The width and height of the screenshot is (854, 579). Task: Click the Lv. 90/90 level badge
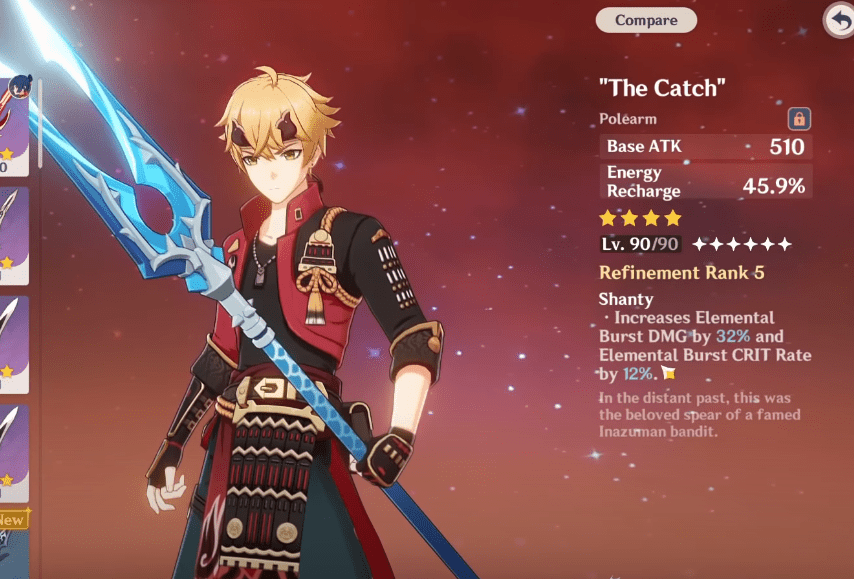(x=640, y=244)
